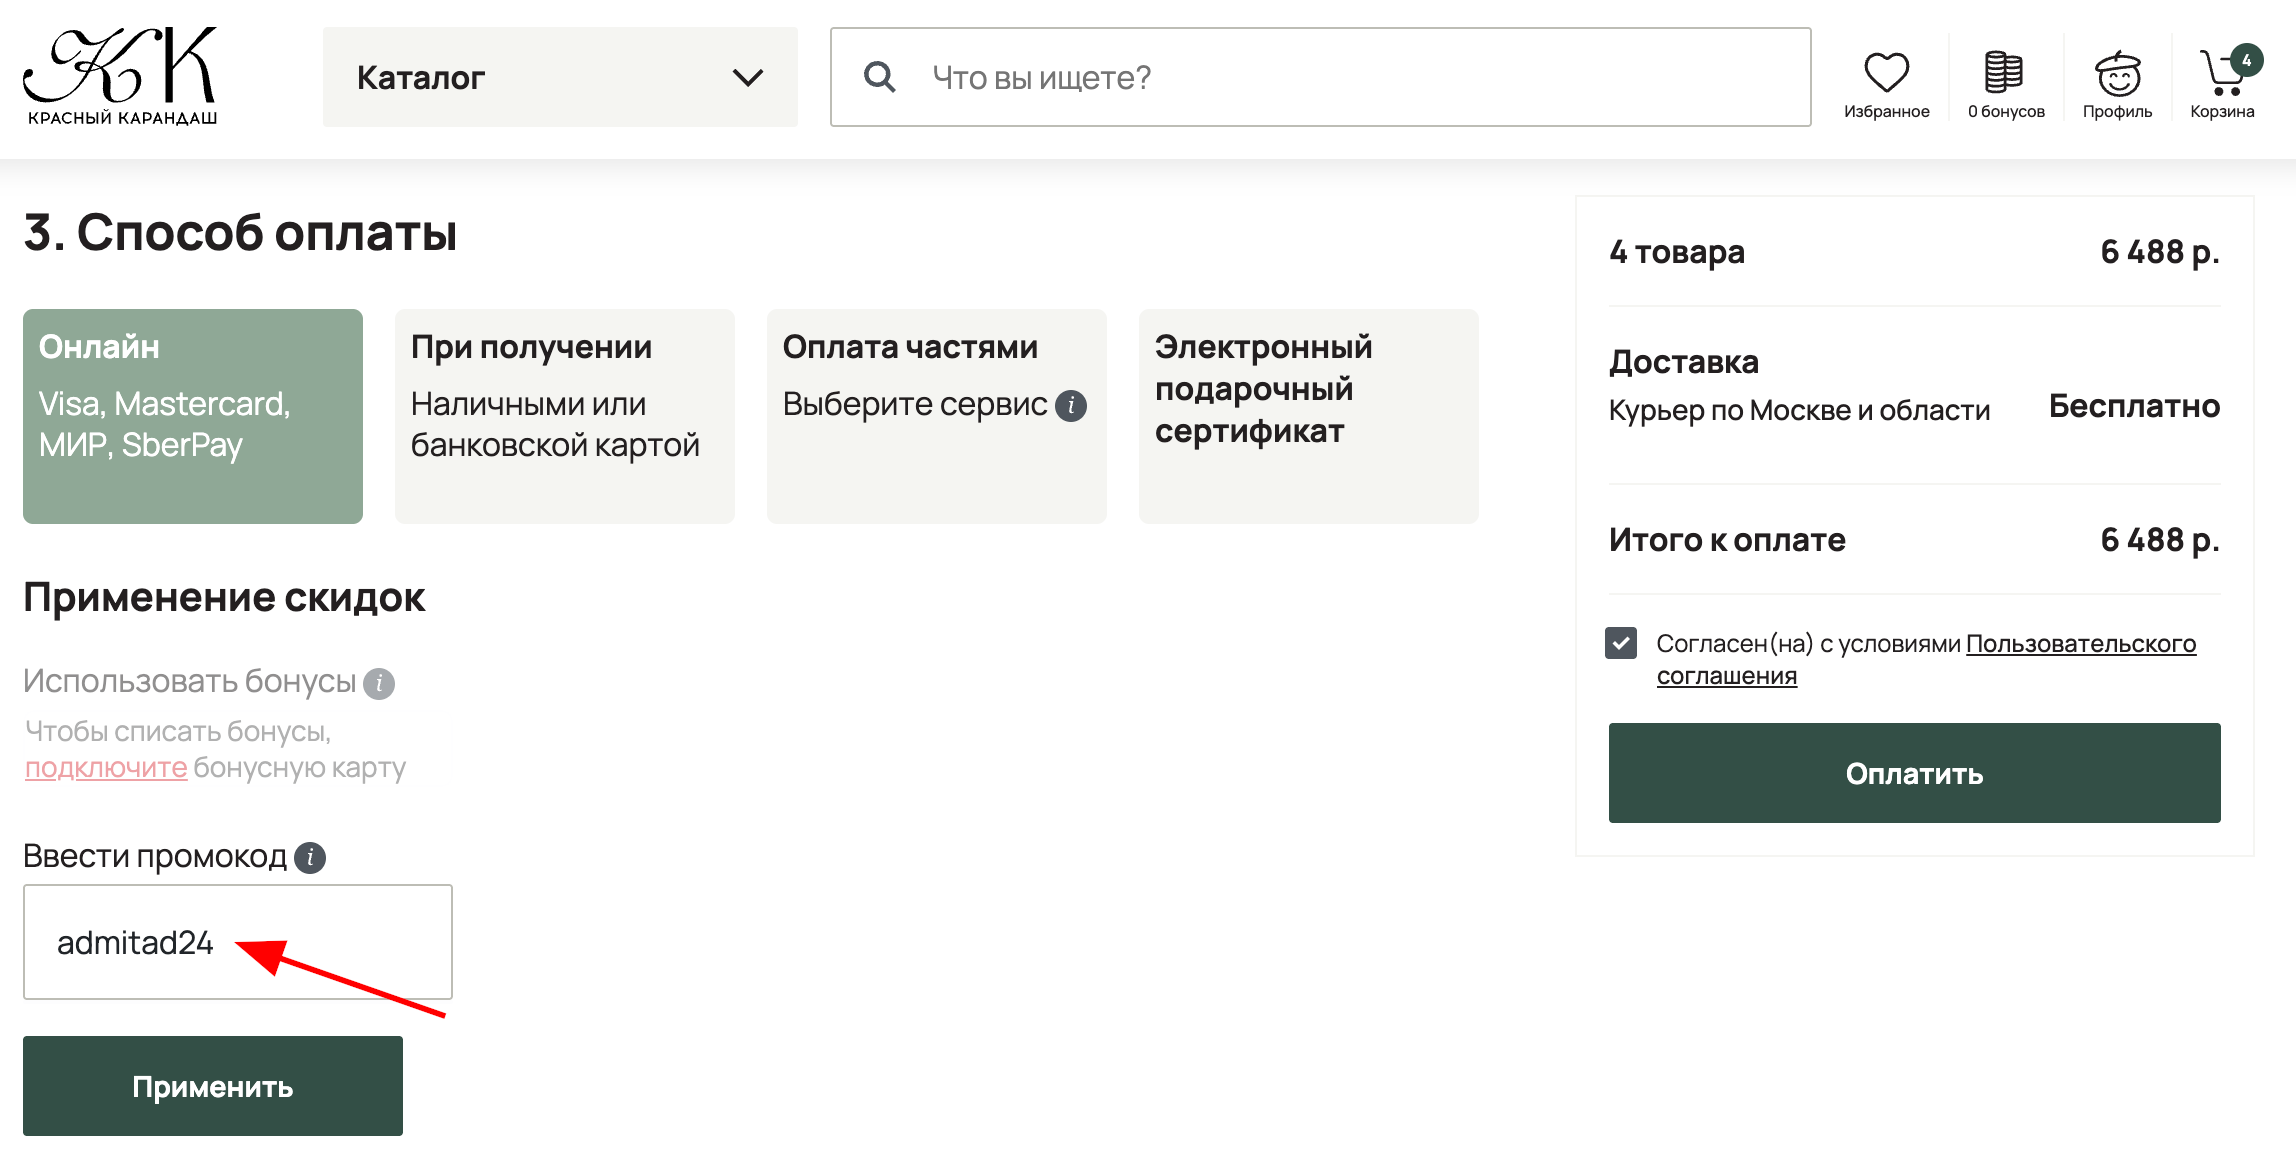Select the Оплата частями payment method

pyautogui.click(x=935, y=414)
